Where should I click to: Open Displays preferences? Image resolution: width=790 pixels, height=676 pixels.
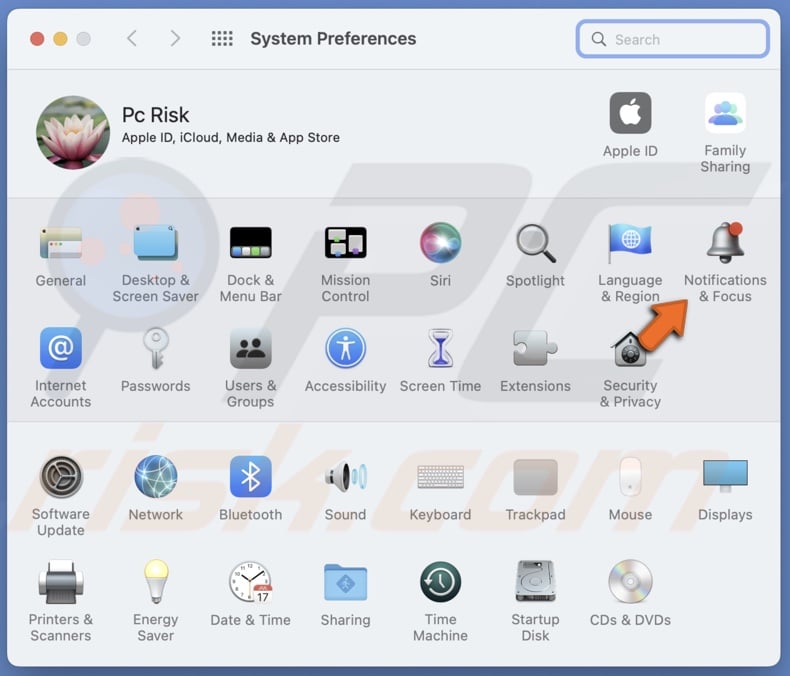[x=725, y=477]
